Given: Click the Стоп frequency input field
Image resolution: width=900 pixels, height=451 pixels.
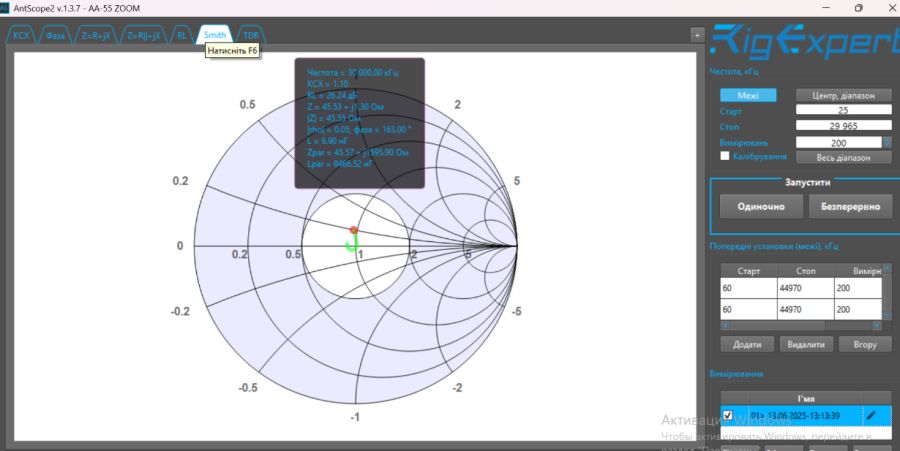Looking at the screenshot, I should pos(842,125).
